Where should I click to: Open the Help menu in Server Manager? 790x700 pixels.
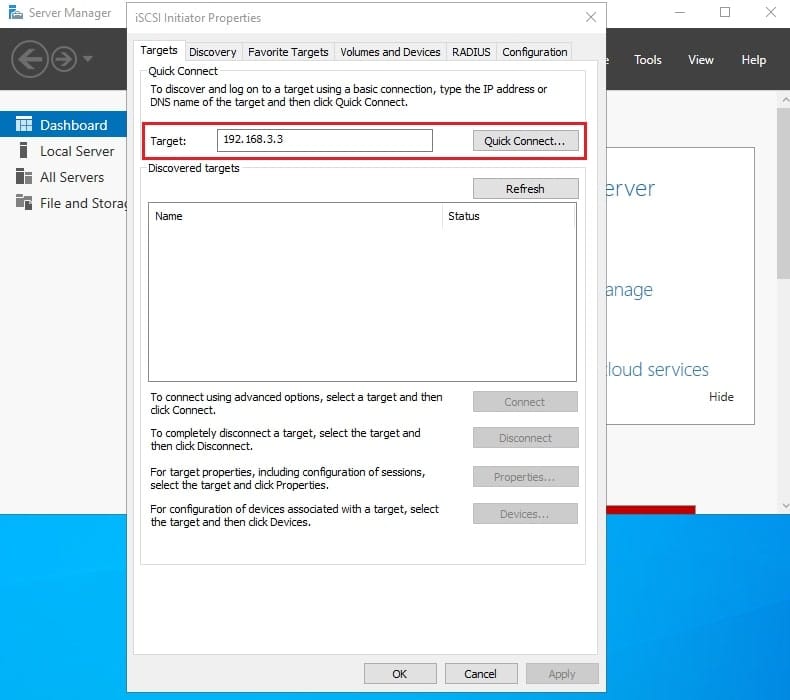[x=754, y=60]
